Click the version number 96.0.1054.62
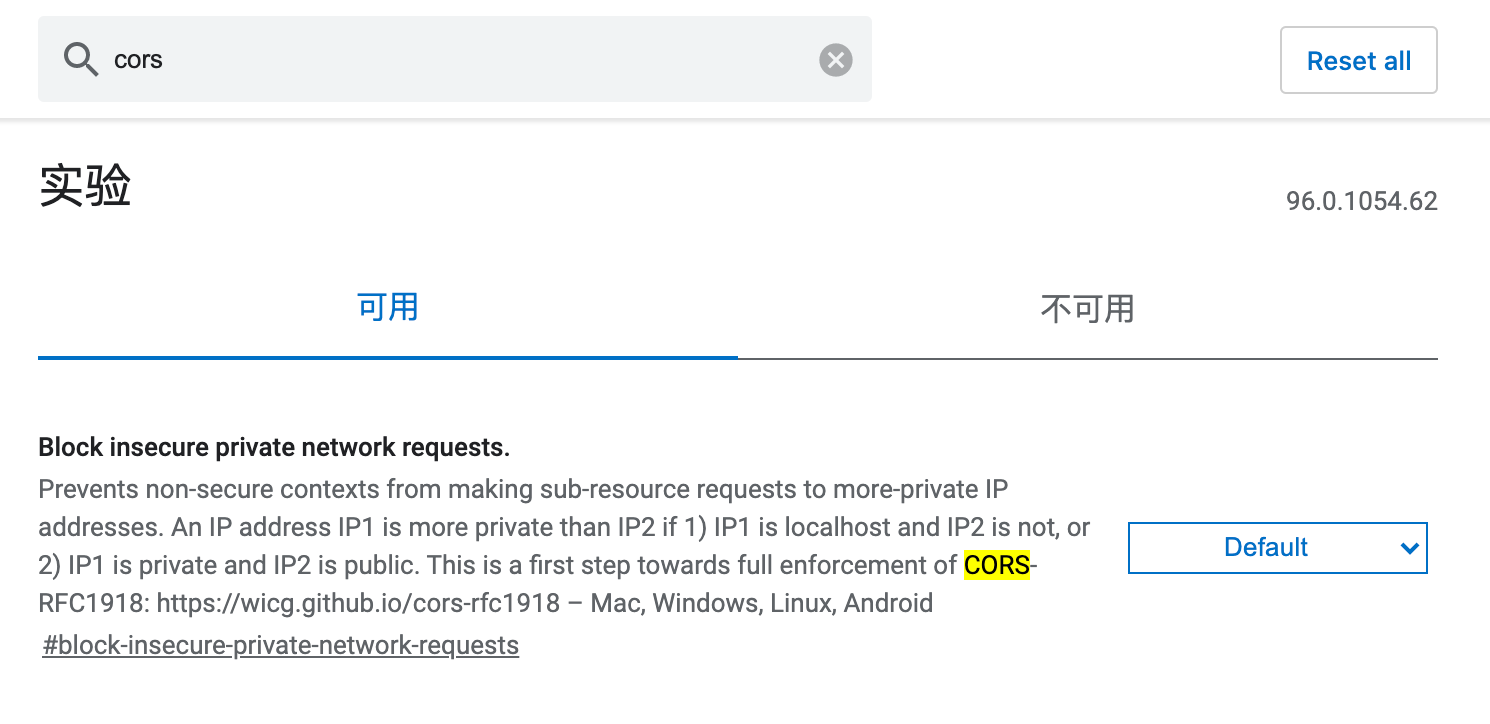This screenshot has width=1490, height=724. [1361, 201]
